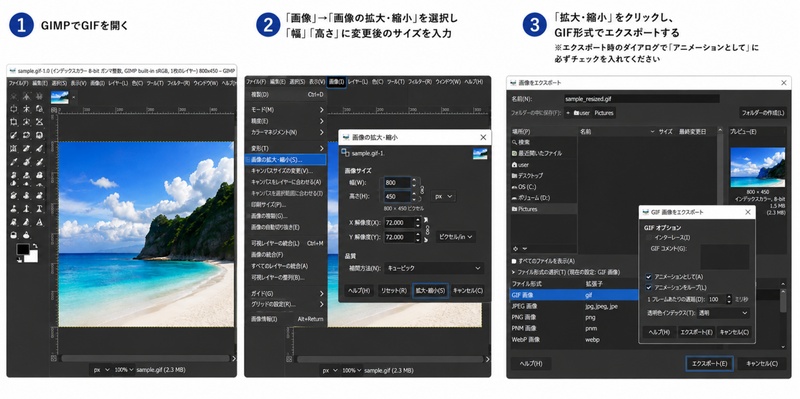
Task: Choose 画像の統合 menu entry
Action: click(286, 255)
